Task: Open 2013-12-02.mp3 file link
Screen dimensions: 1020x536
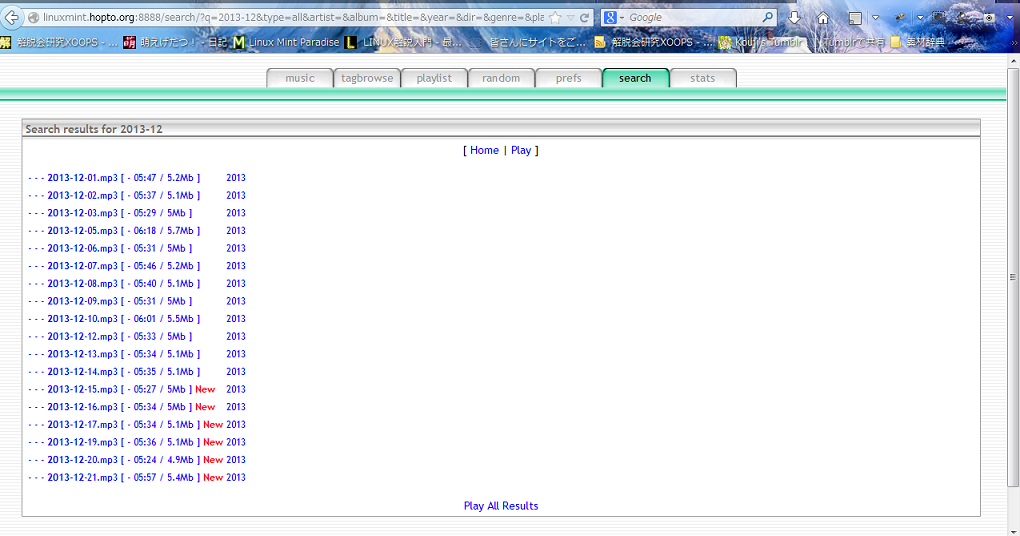Action: click(83, 195)
